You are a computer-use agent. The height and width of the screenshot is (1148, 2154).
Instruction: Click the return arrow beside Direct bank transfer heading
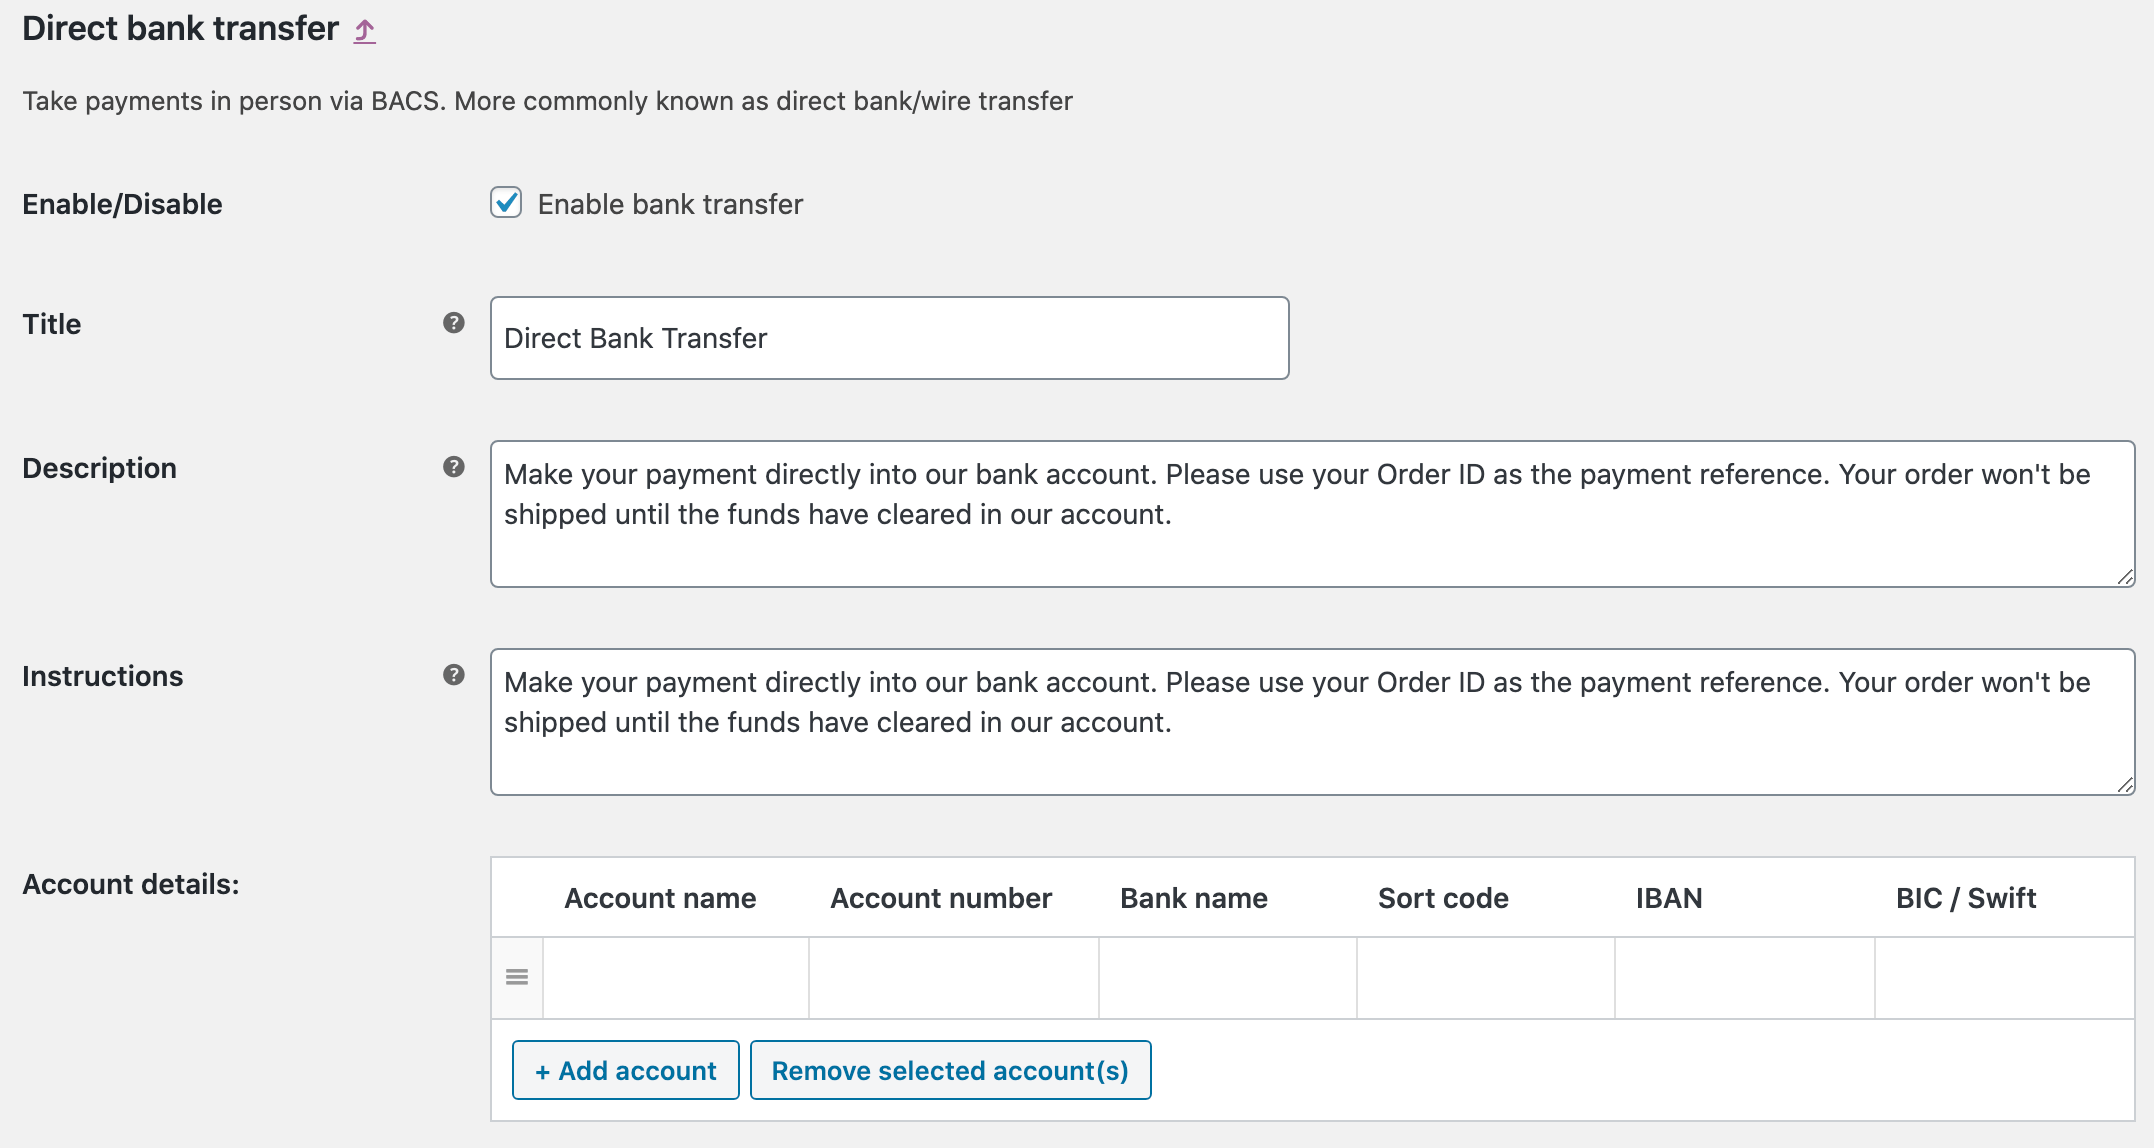[x=365, y=31]
